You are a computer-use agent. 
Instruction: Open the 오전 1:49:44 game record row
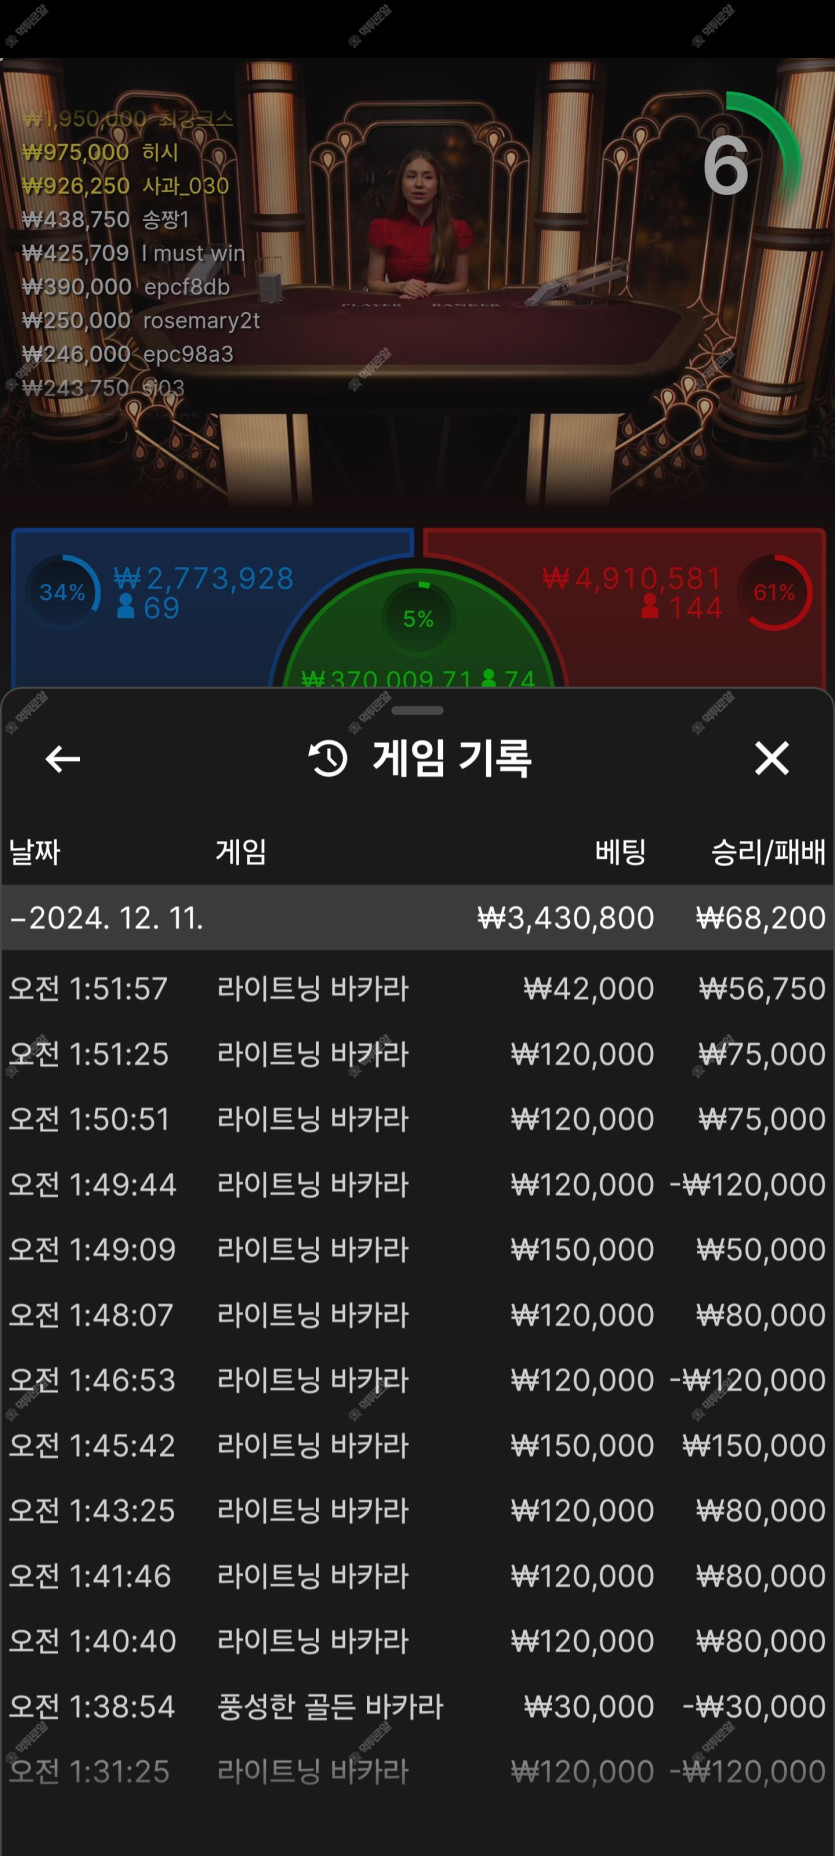(417, 1184)
